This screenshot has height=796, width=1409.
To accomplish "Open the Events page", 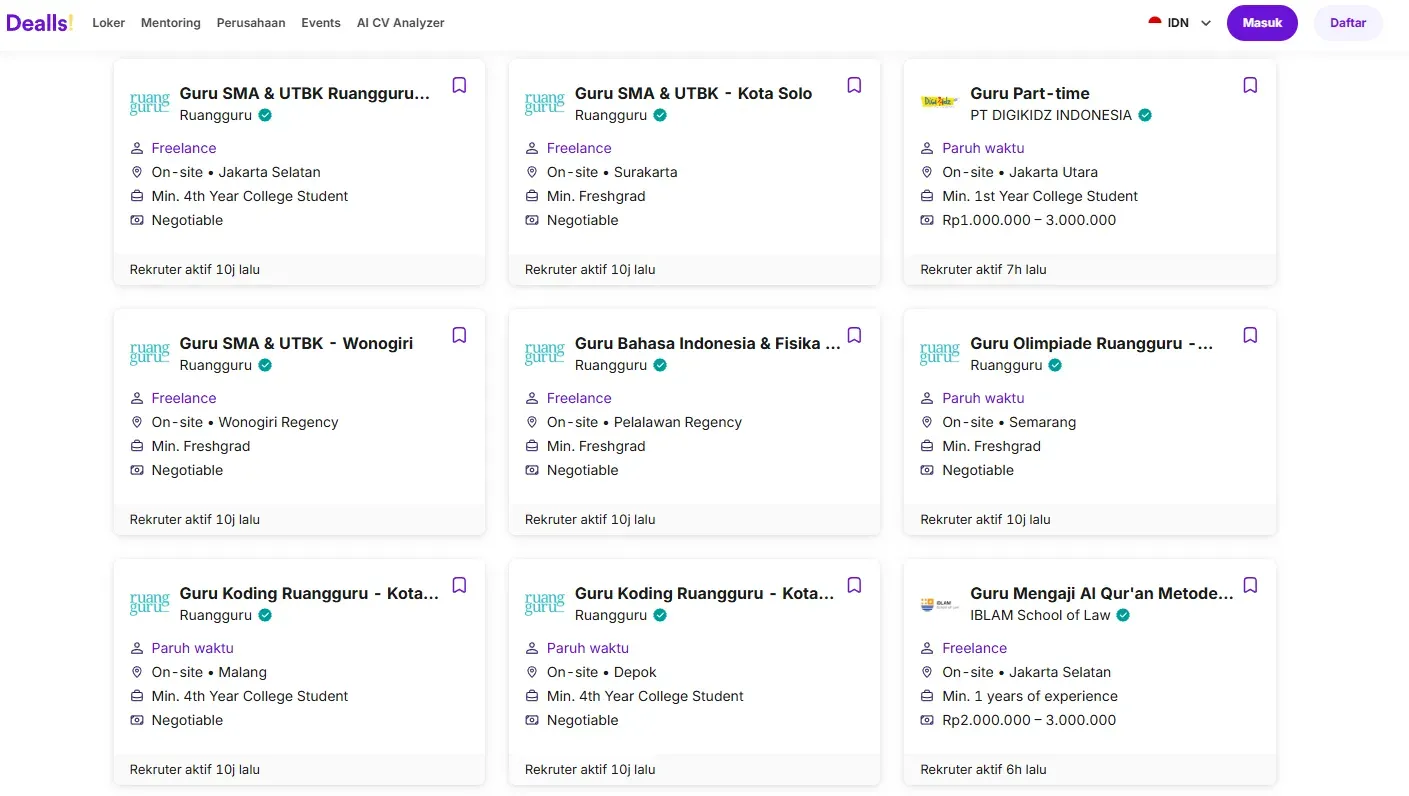I will pyautogui.click(x=321, y=22).
